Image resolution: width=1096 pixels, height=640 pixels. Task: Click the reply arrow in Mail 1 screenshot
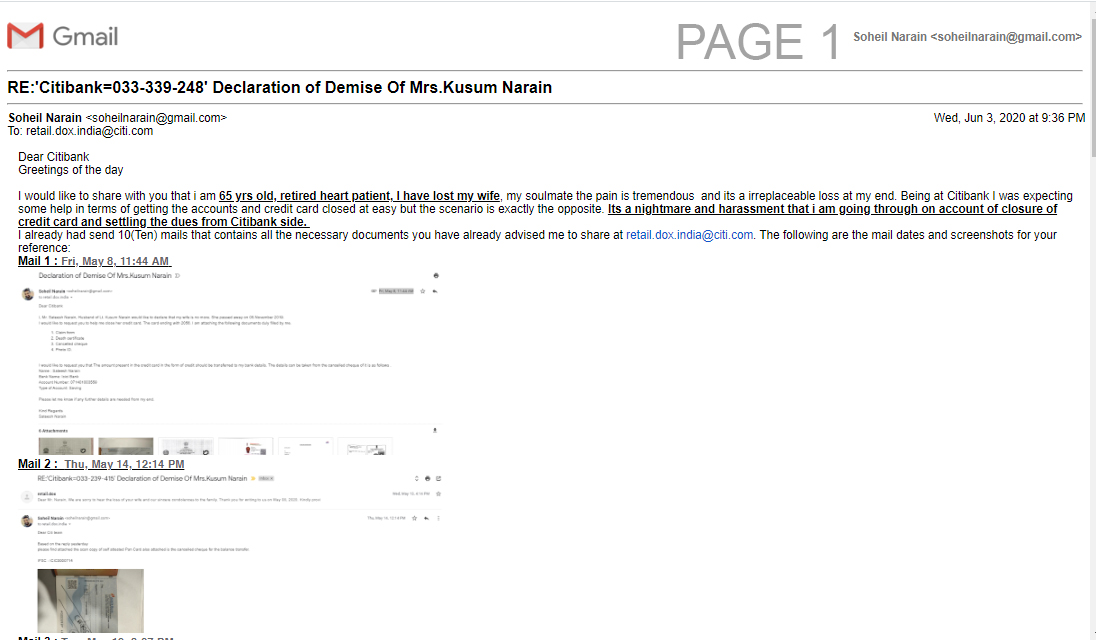(x=435, y=291)
